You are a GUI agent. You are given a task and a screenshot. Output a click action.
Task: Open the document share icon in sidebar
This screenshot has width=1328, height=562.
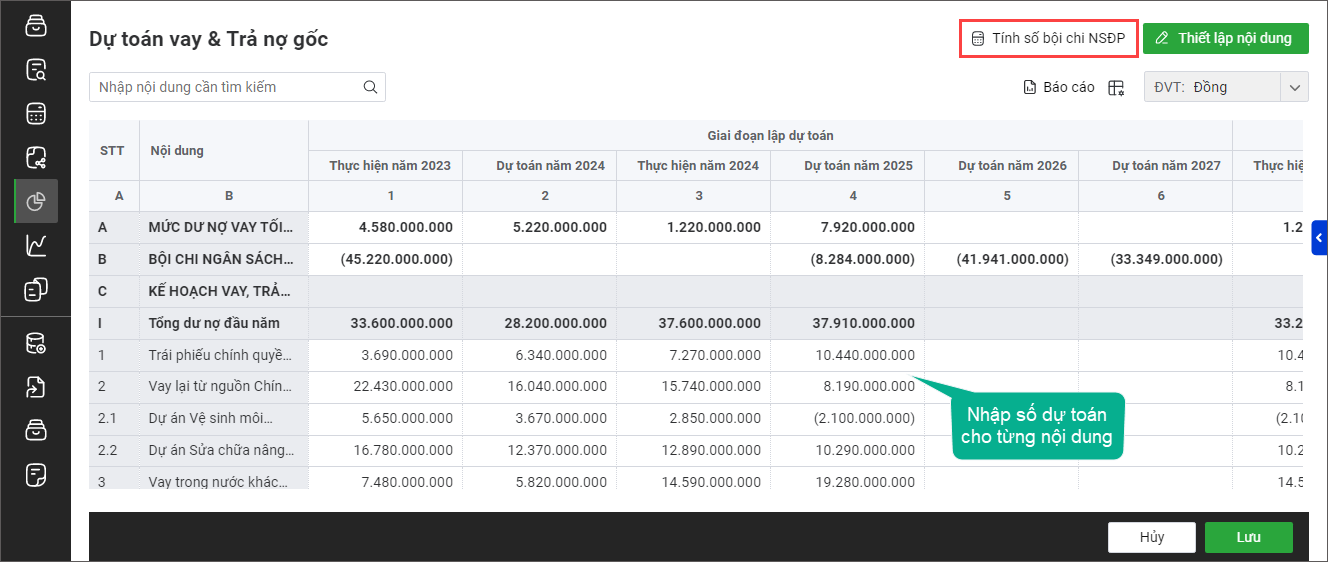point(36,157)
